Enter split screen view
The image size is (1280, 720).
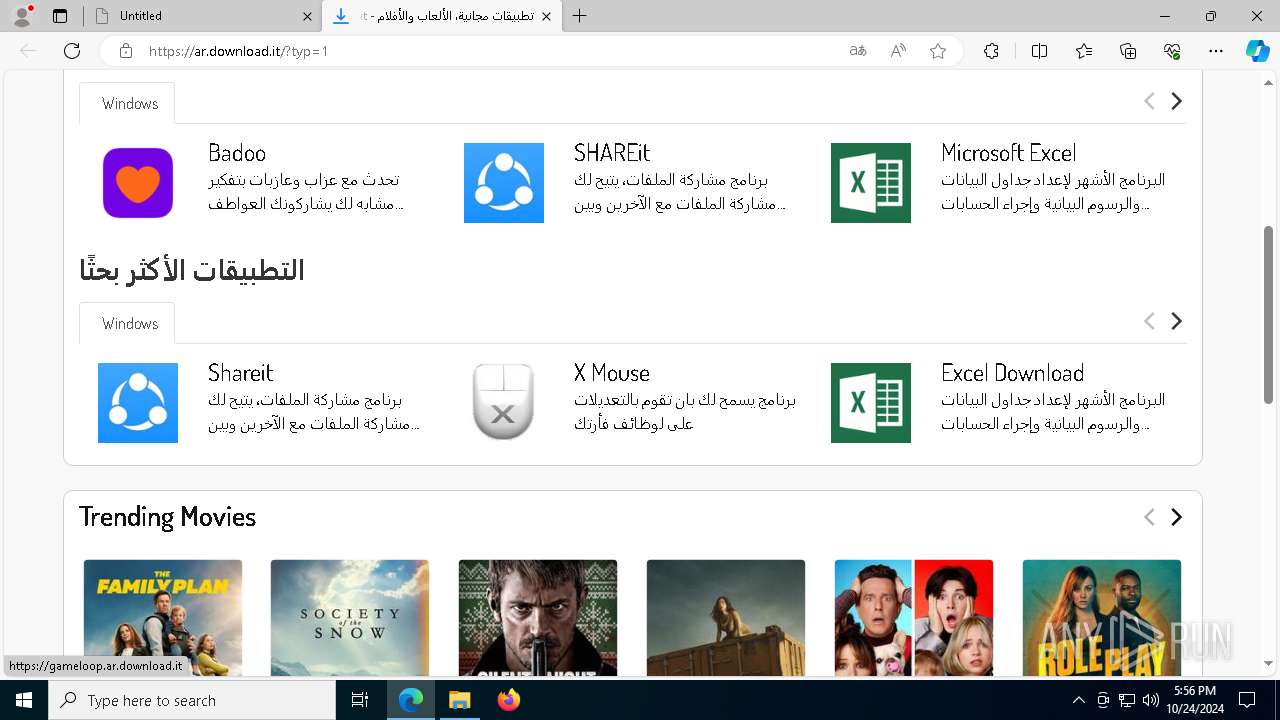click(1039, 51)
